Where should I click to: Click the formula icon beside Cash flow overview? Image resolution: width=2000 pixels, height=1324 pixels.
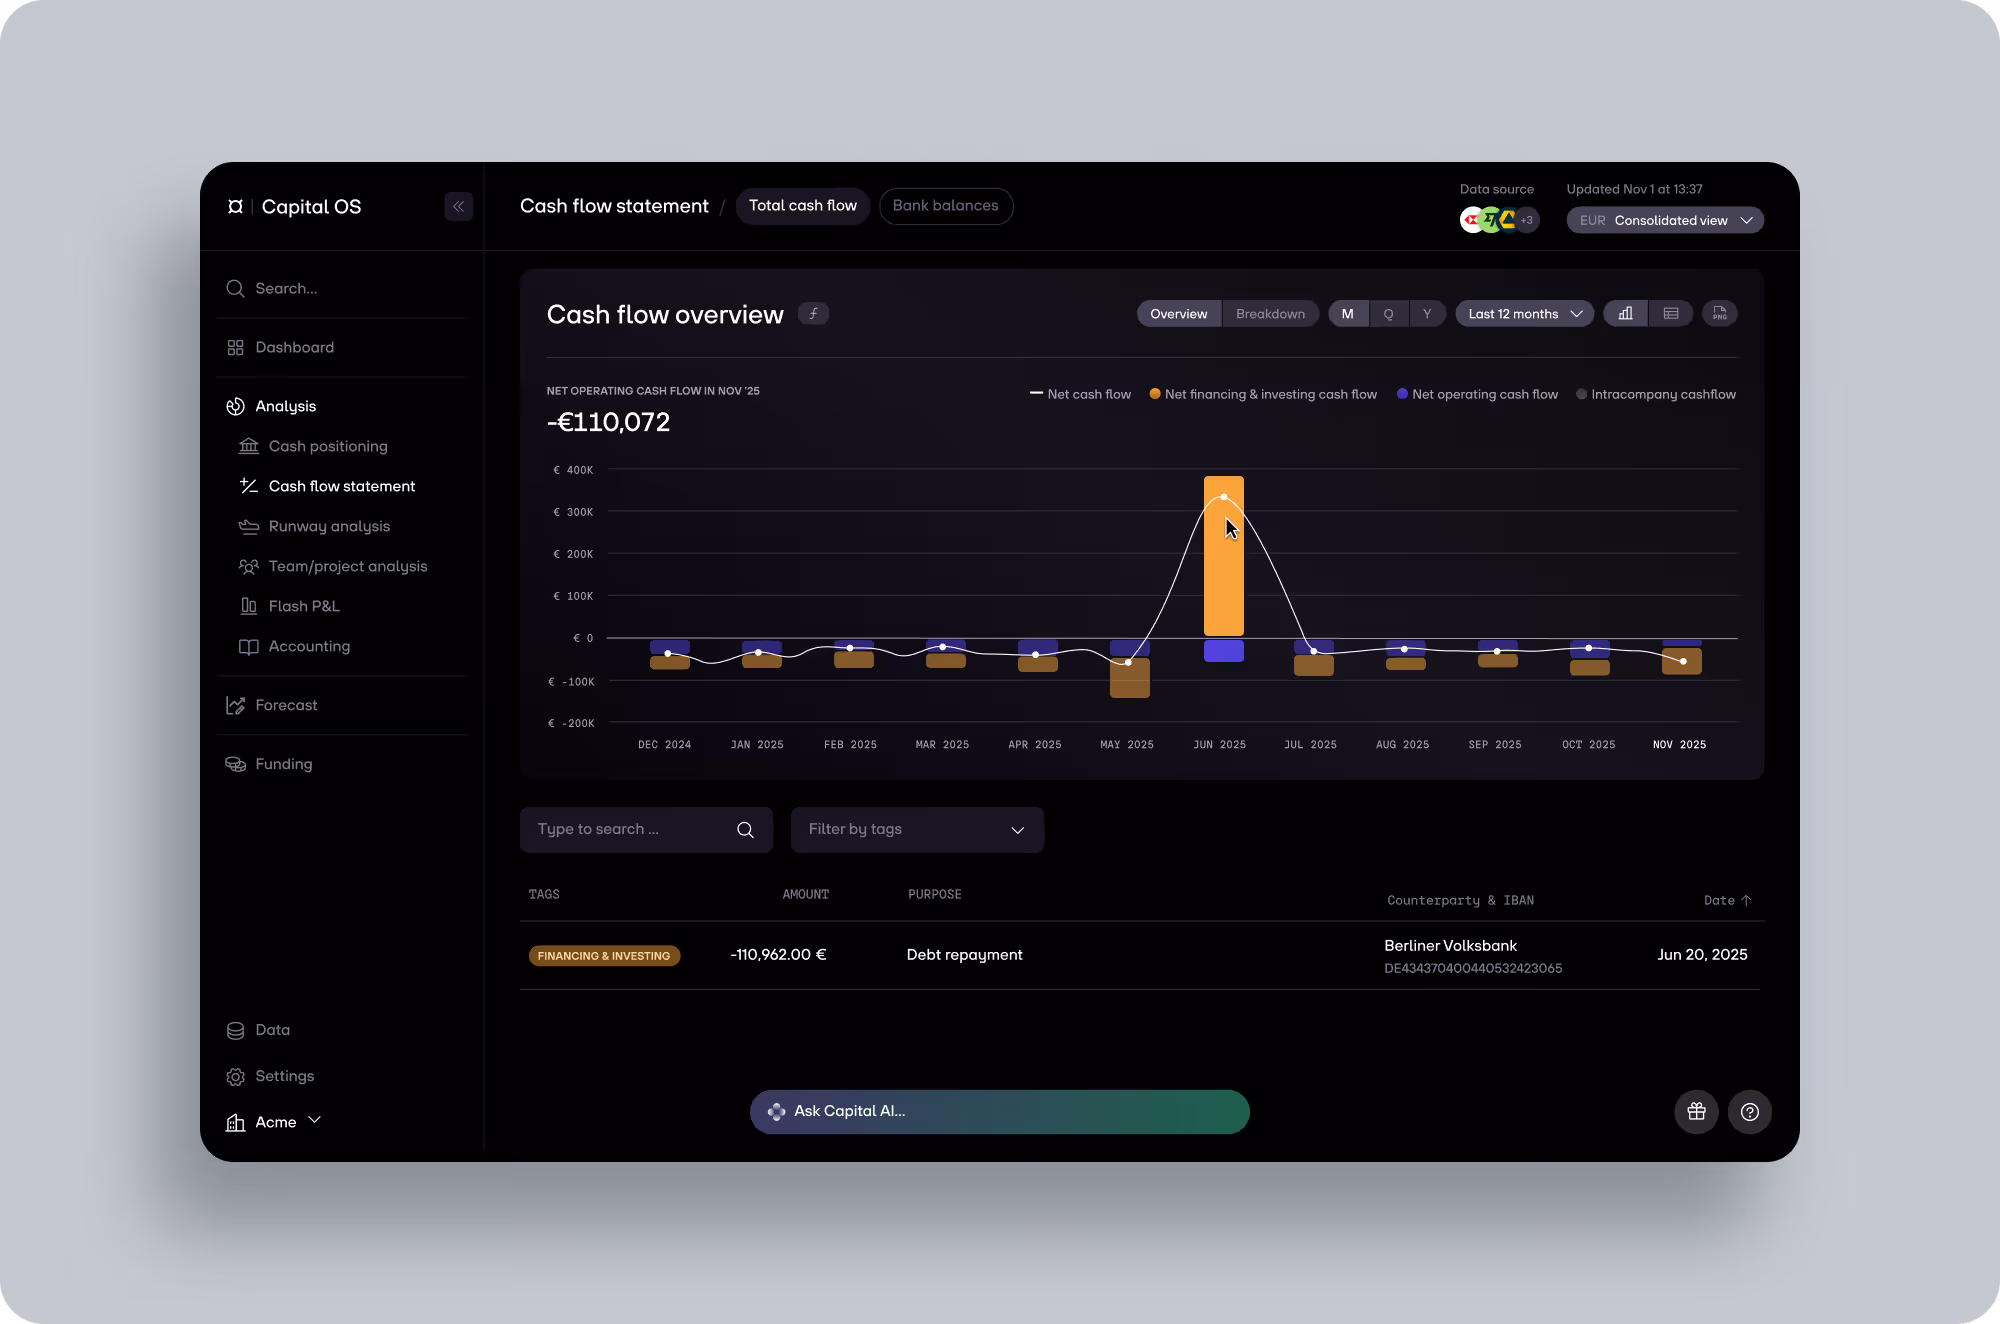click(x=813, y=314)
